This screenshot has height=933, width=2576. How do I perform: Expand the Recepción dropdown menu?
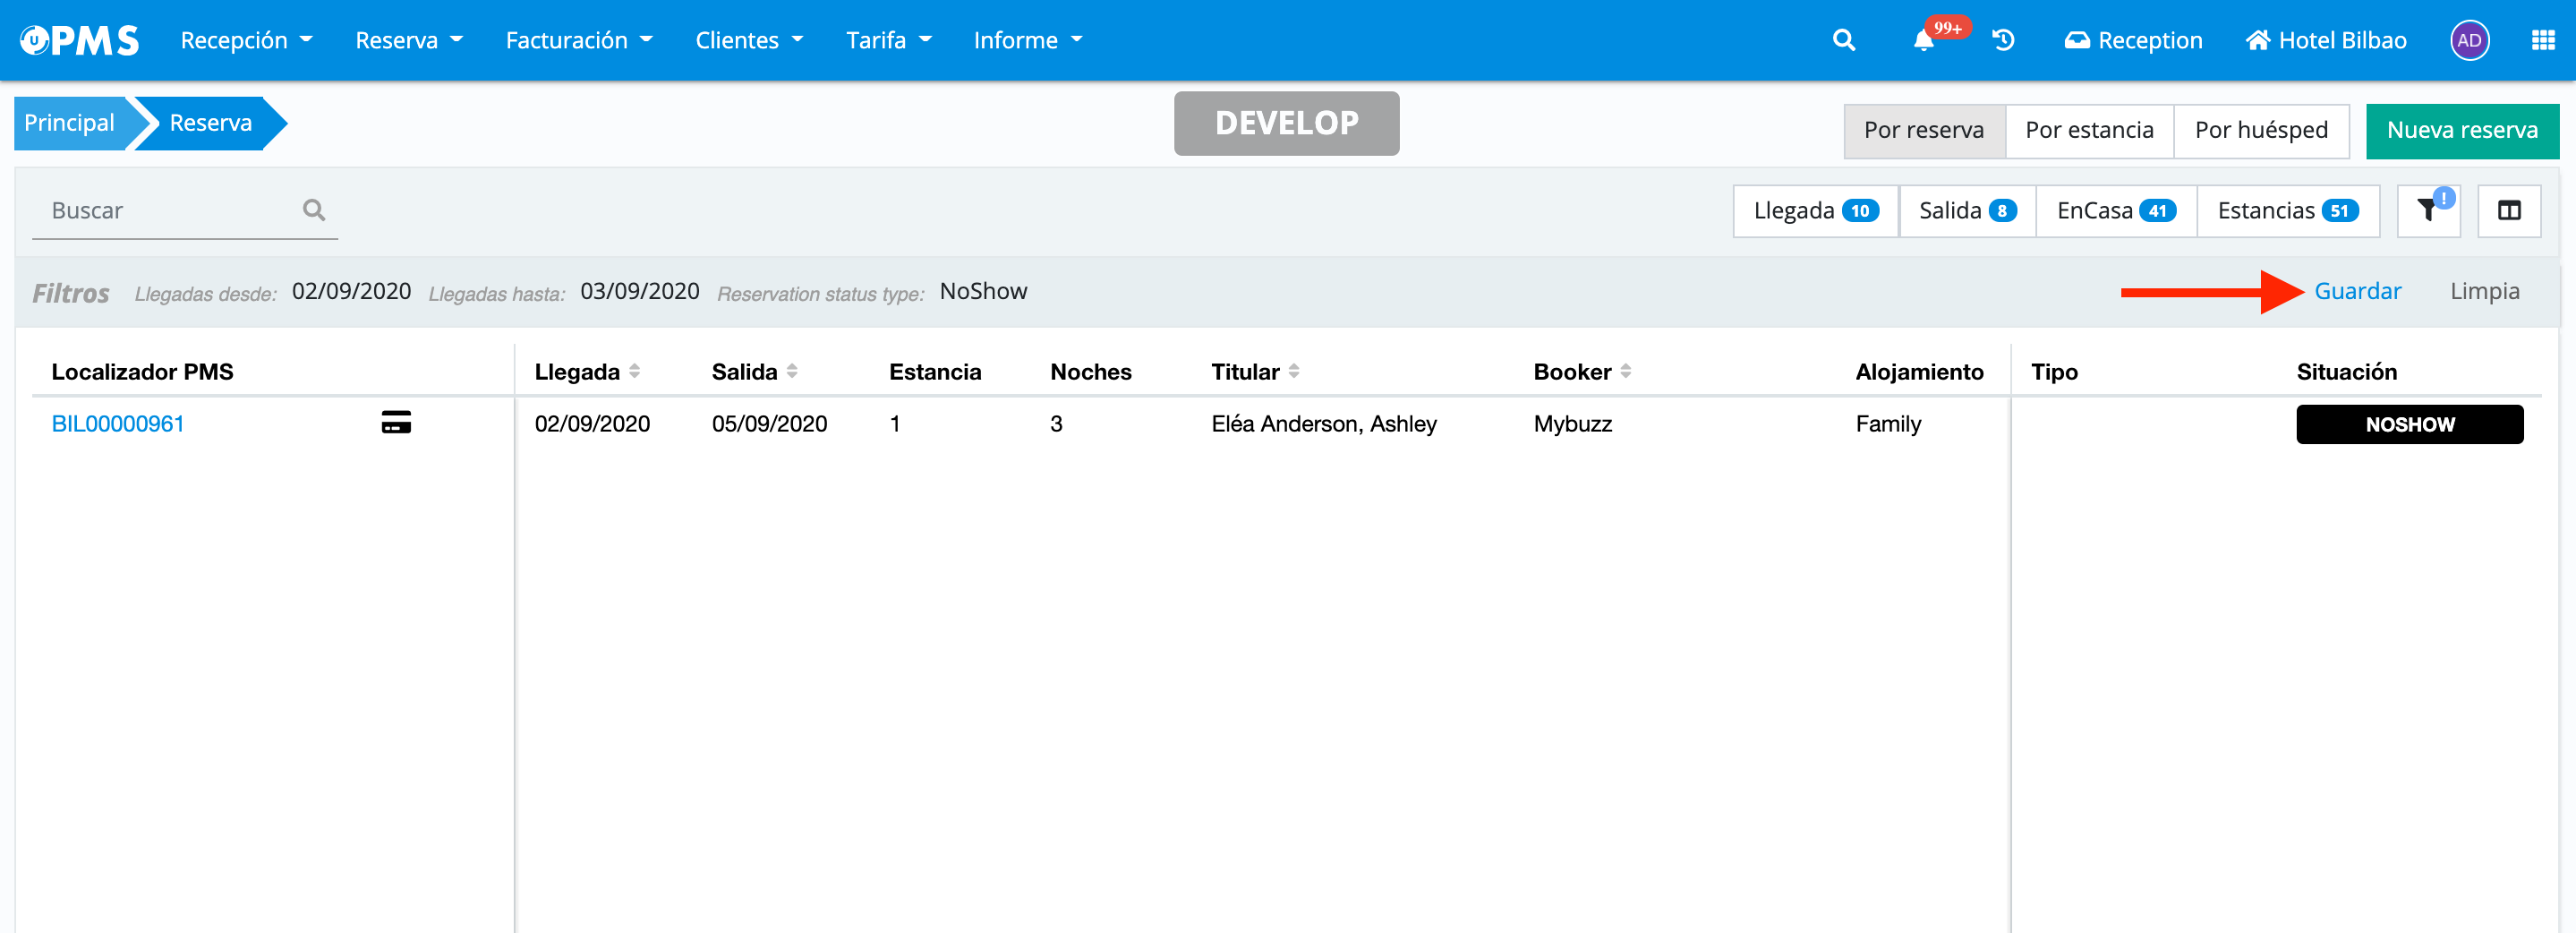[246, 40]
